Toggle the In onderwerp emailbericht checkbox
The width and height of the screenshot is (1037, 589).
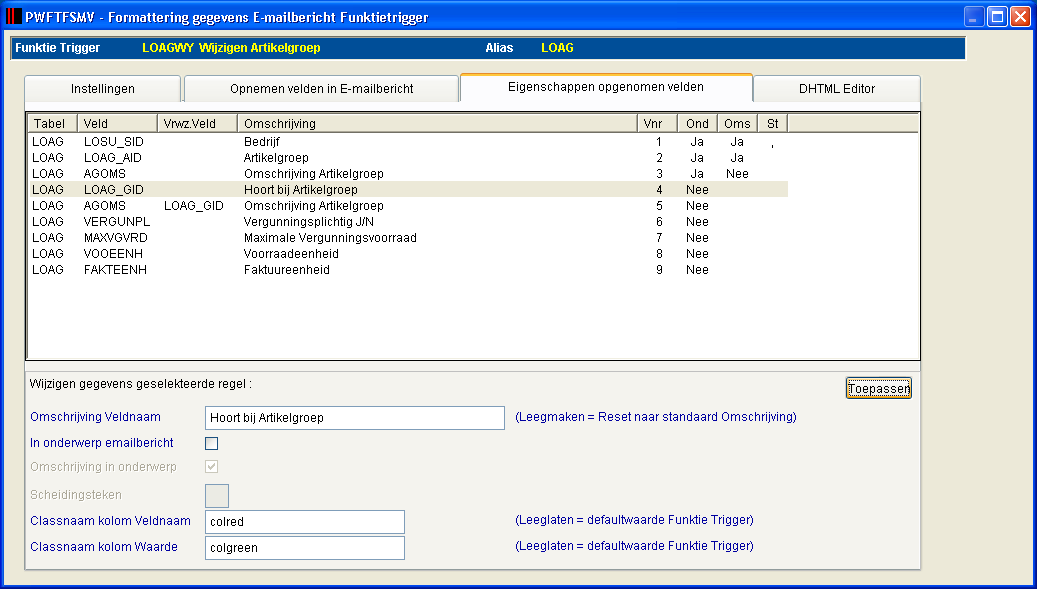[x=212, y=443]
